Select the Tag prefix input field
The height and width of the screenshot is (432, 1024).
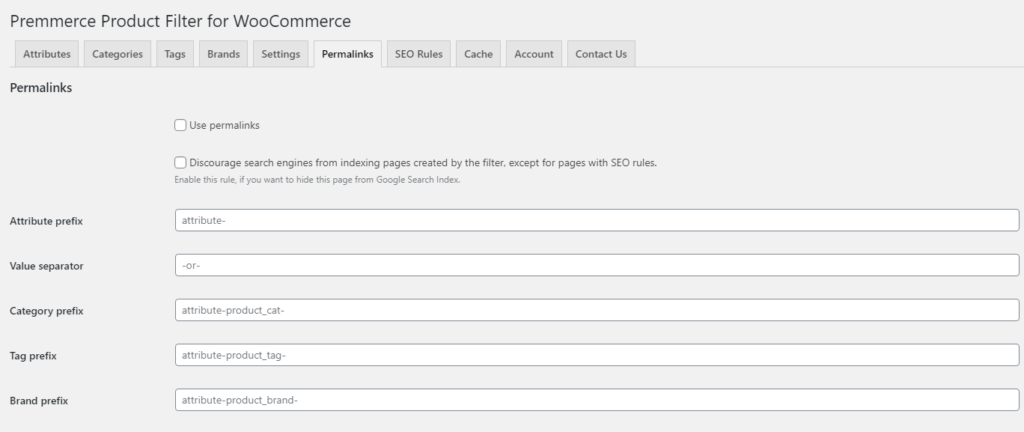597,355
